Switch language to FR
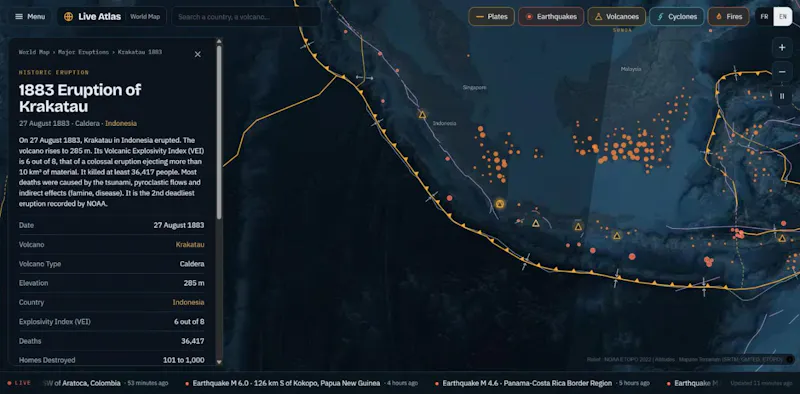The width and height of the screenshot is (800, 394). (x=764, y=16)
